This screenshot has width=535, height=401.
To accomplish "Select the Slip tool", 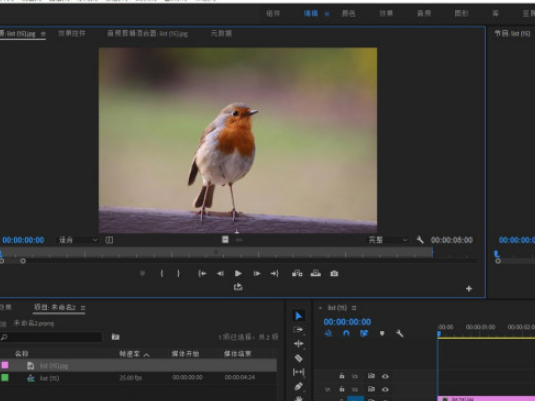I will tap(299, 372).
